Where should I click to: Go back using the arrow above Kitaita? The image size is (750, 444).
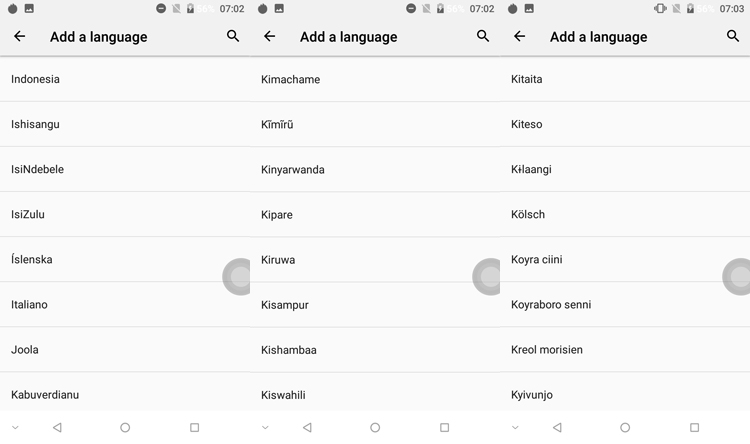click(519, 36)
